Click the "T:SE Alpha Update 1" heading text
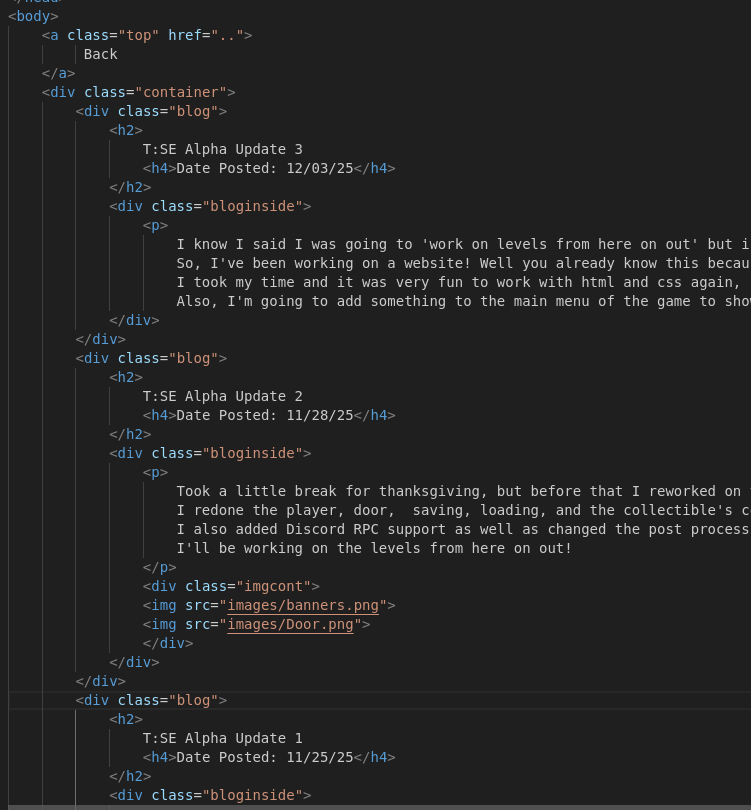Image resolution: width=751 pixels, height=810 pixels. click(x=222, y=738)
